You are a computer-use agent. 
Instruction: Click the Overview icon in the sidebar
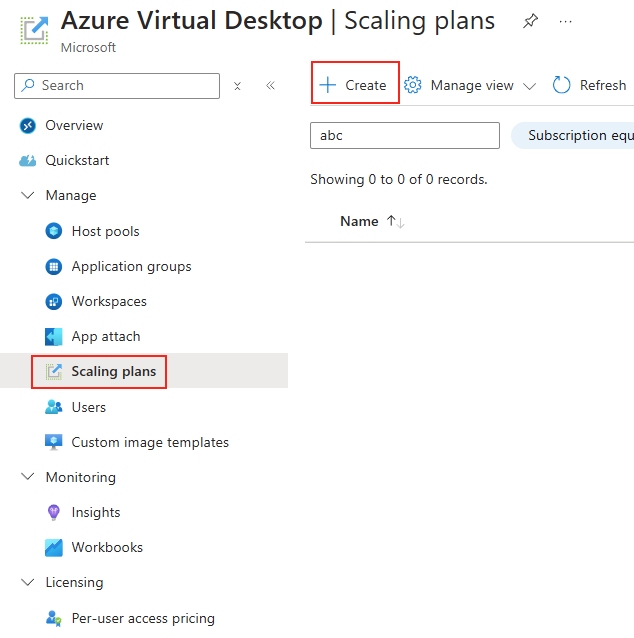[x=28, y=126]
